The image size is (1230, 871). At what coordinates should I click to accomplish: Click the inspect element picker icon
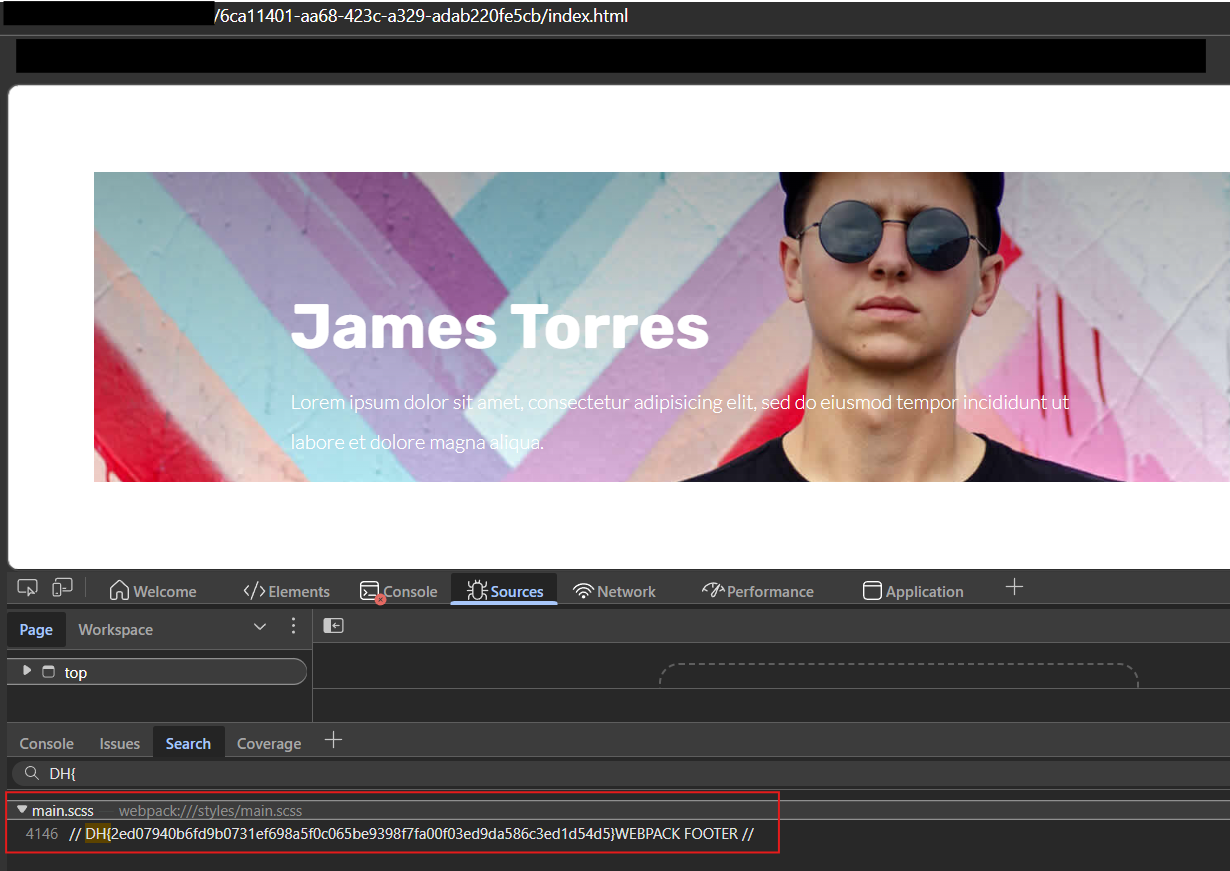pos(28,588)
